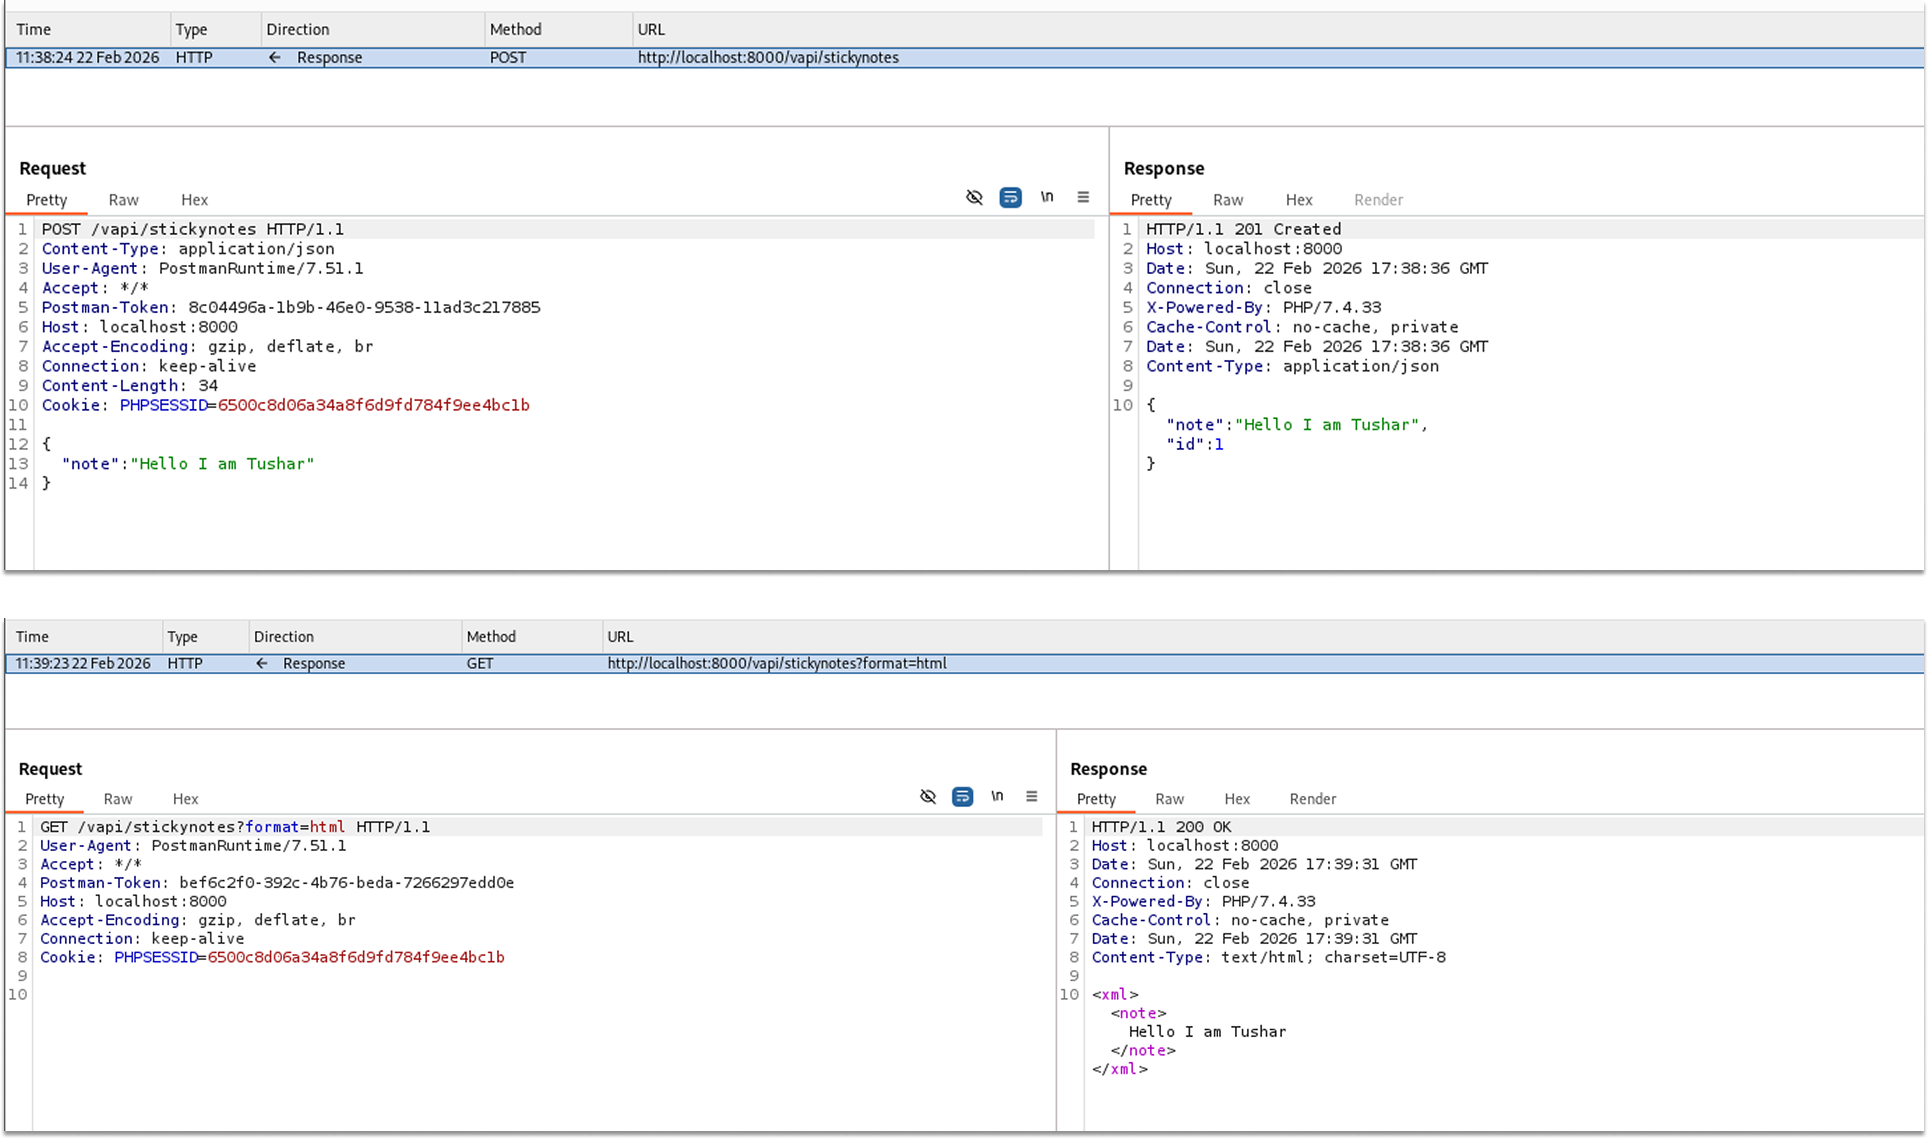Select GET stickynotes?format=html history row
The image size is (1928, 1139).
(x=776, y=663)
